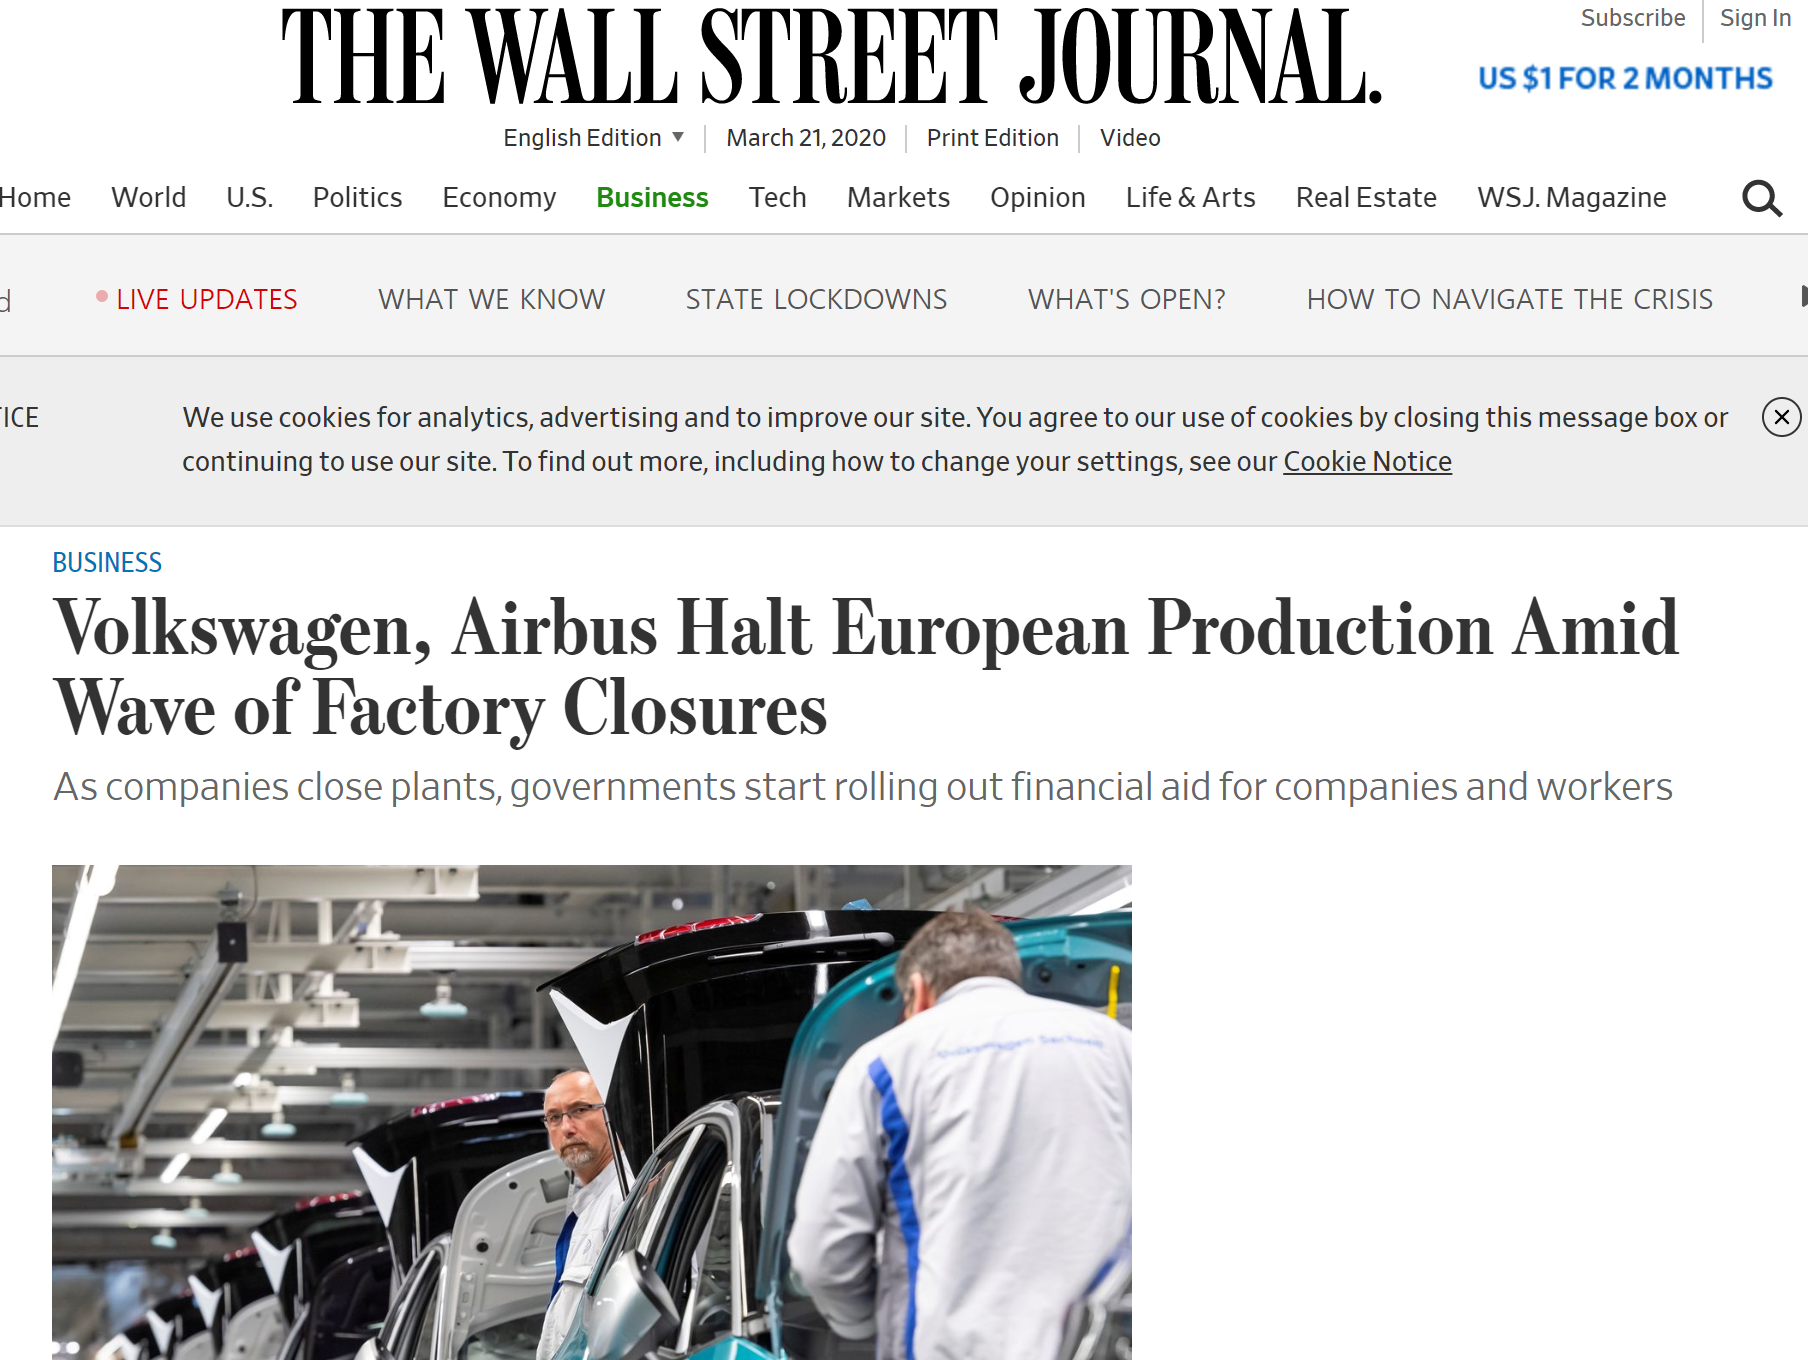Click the March 21, 2020 date

tap(806, 138)
